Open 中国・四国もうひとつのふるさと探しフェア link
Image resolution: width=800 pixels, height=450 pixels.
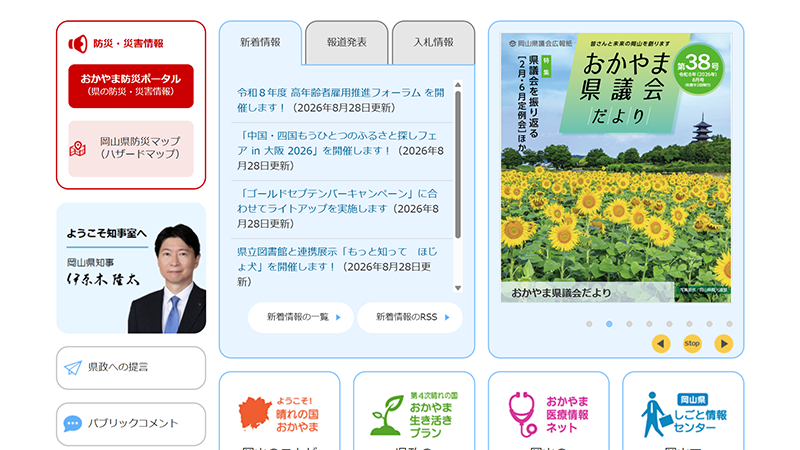(x=337, y=143)
